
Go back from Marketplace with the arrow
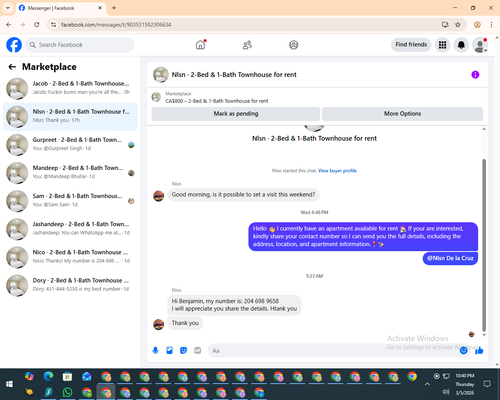[x=12, y=67]
